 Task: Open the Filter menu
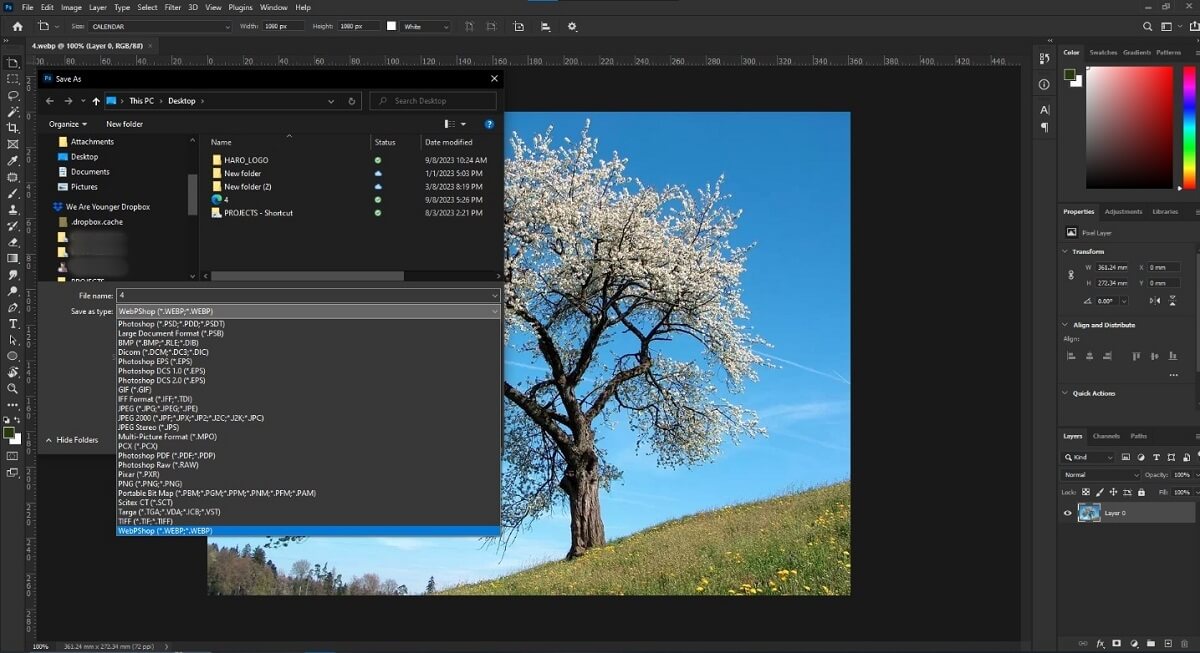(173, 7)
